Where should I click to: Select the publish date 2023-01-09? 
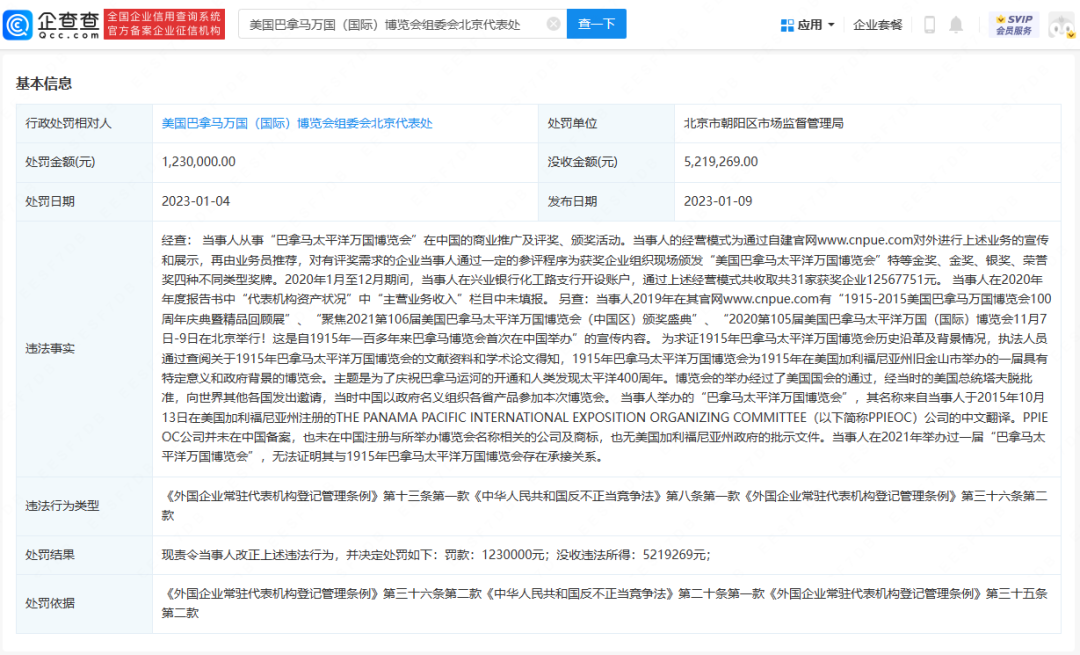[718, 201]
